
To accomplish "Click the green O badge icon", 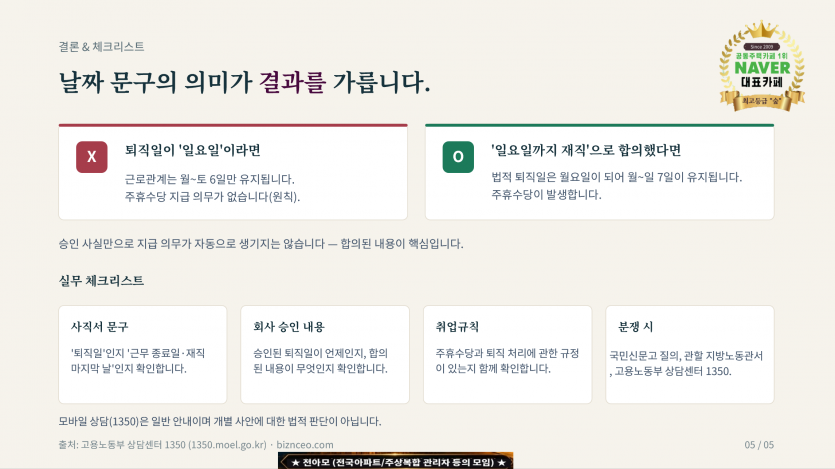I will pyautogui.click(x=458, y=157).
